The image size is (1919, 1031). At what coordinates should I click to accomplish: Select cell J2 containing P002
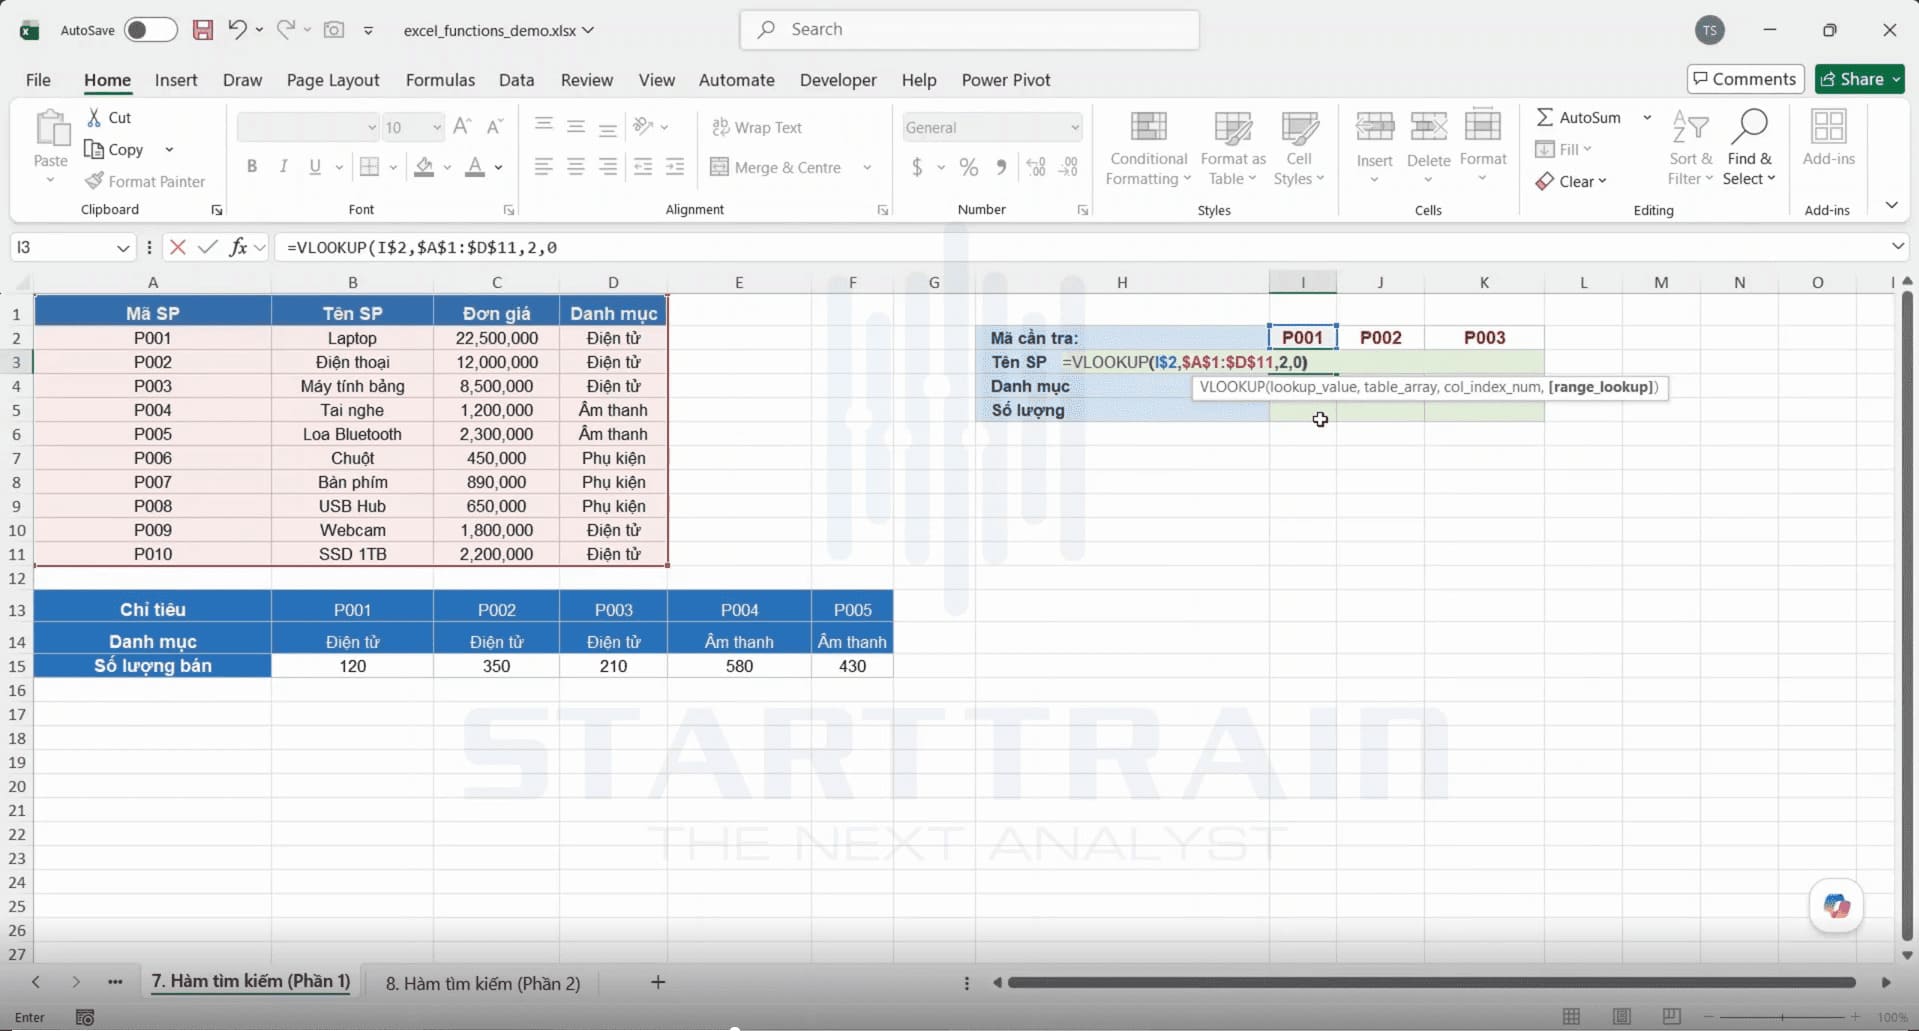1380,338
